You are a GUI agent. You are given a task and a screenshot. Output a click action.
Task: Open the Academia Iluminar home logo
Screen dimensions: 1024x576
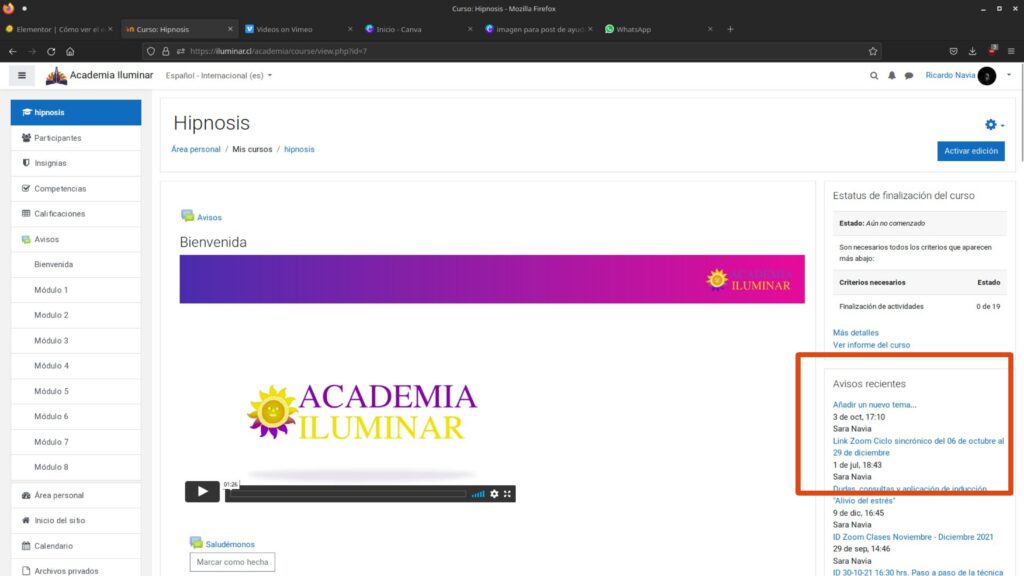(99, 76)
